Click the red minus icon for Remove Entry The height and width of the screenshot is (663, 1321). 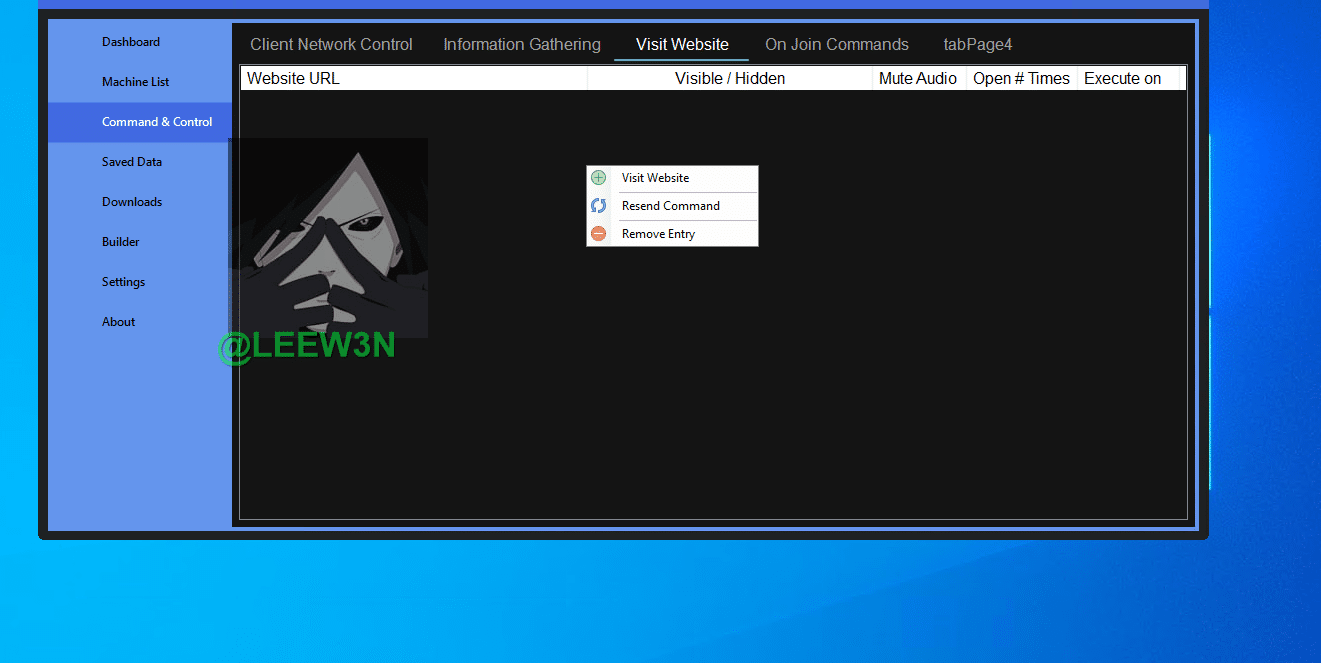[598, 234]
